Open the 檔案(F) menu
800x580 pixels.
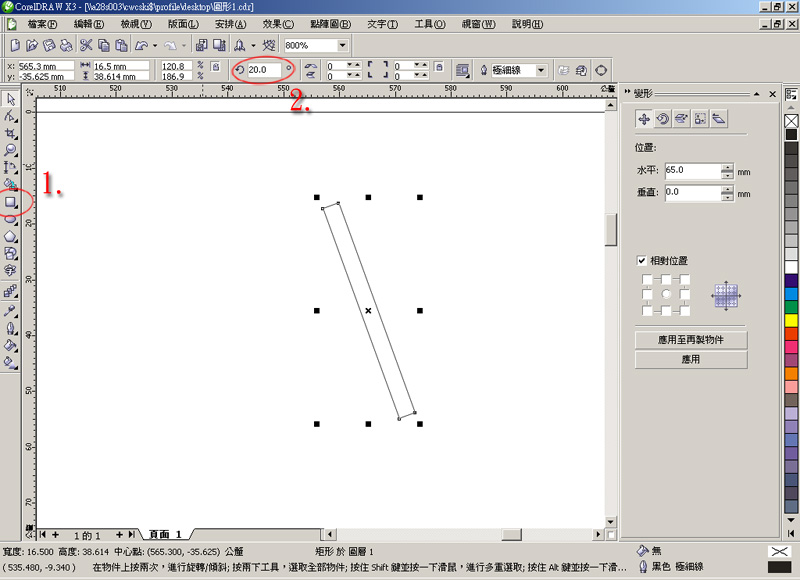pos(42,24)
